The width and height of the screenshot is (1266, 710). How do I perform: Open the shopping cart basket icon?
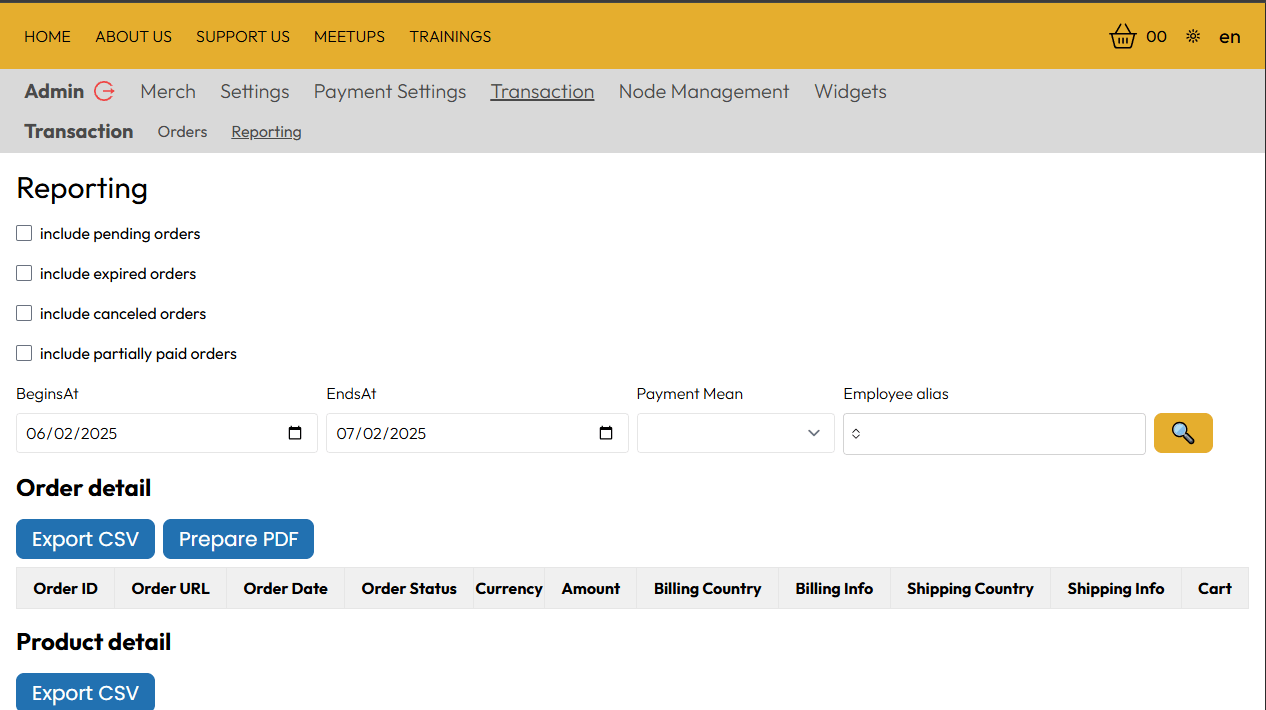coord(1123,37)
